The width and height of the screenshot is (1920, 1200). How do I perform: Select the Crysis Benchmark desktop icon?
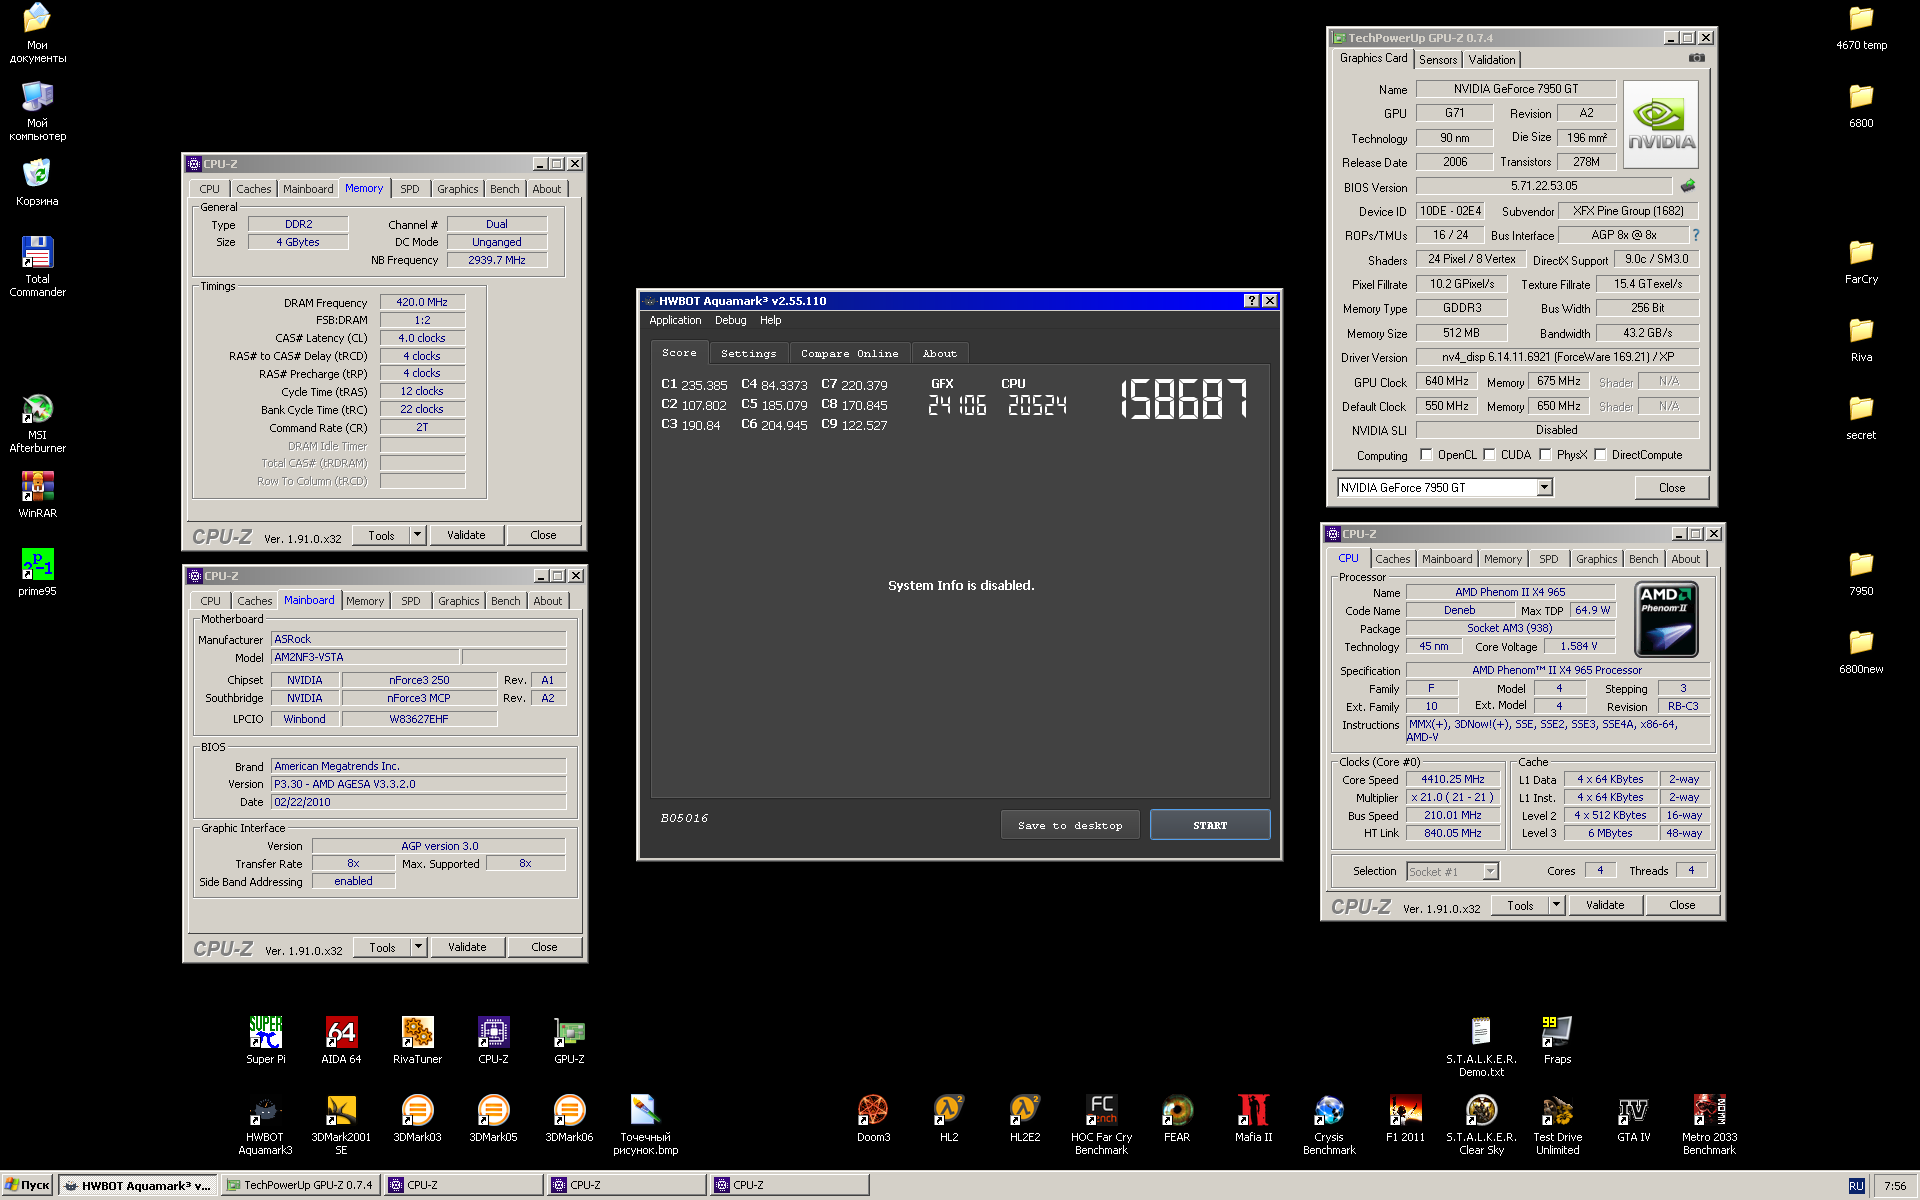1330,1124
